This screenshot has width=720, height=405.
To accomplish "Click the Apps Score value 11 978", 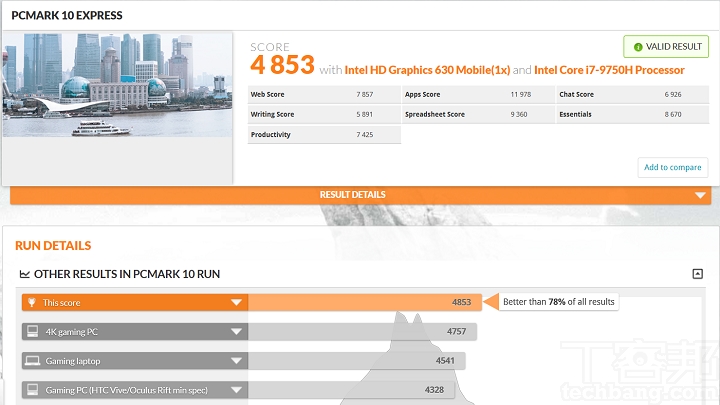I will 521,94.
